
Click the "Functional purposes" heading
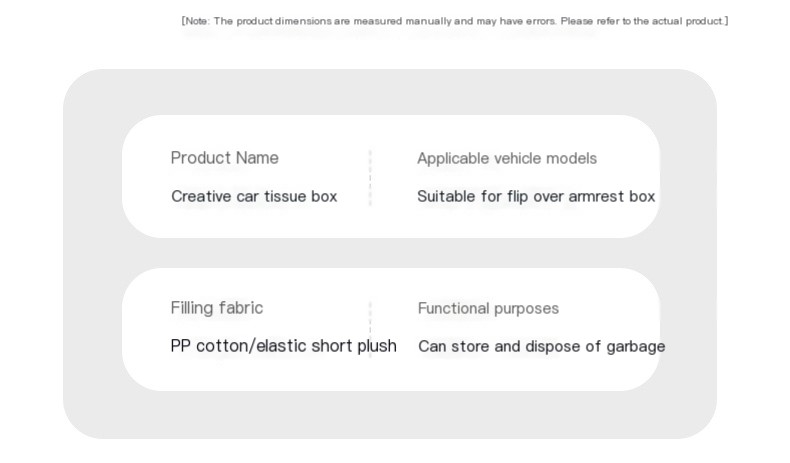click(x=488, y=308)
